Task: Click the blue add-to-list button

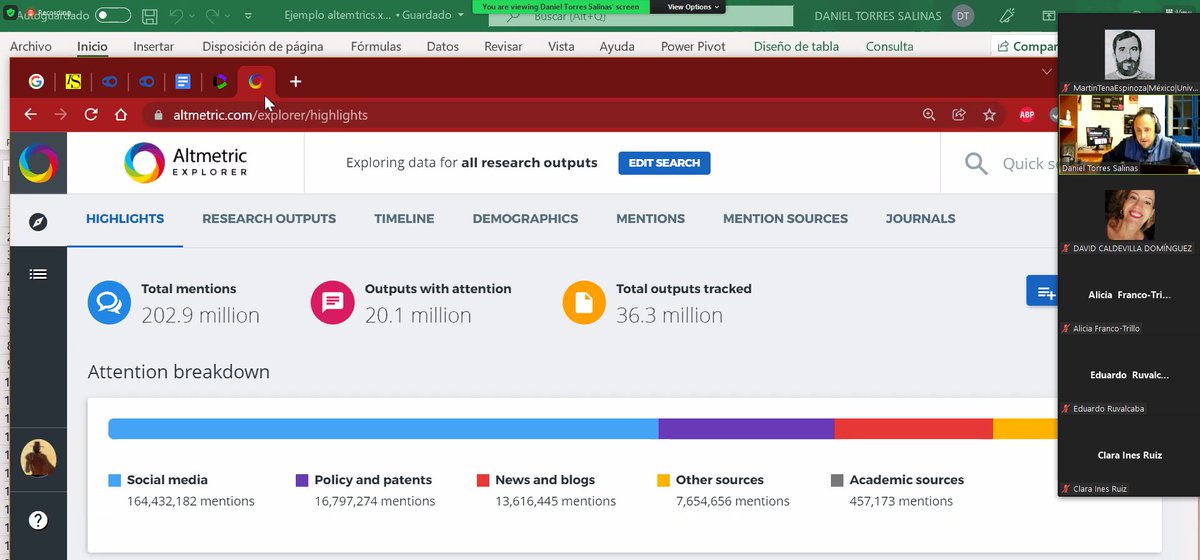Action: pyautogui.click(x=1042, y=291)
